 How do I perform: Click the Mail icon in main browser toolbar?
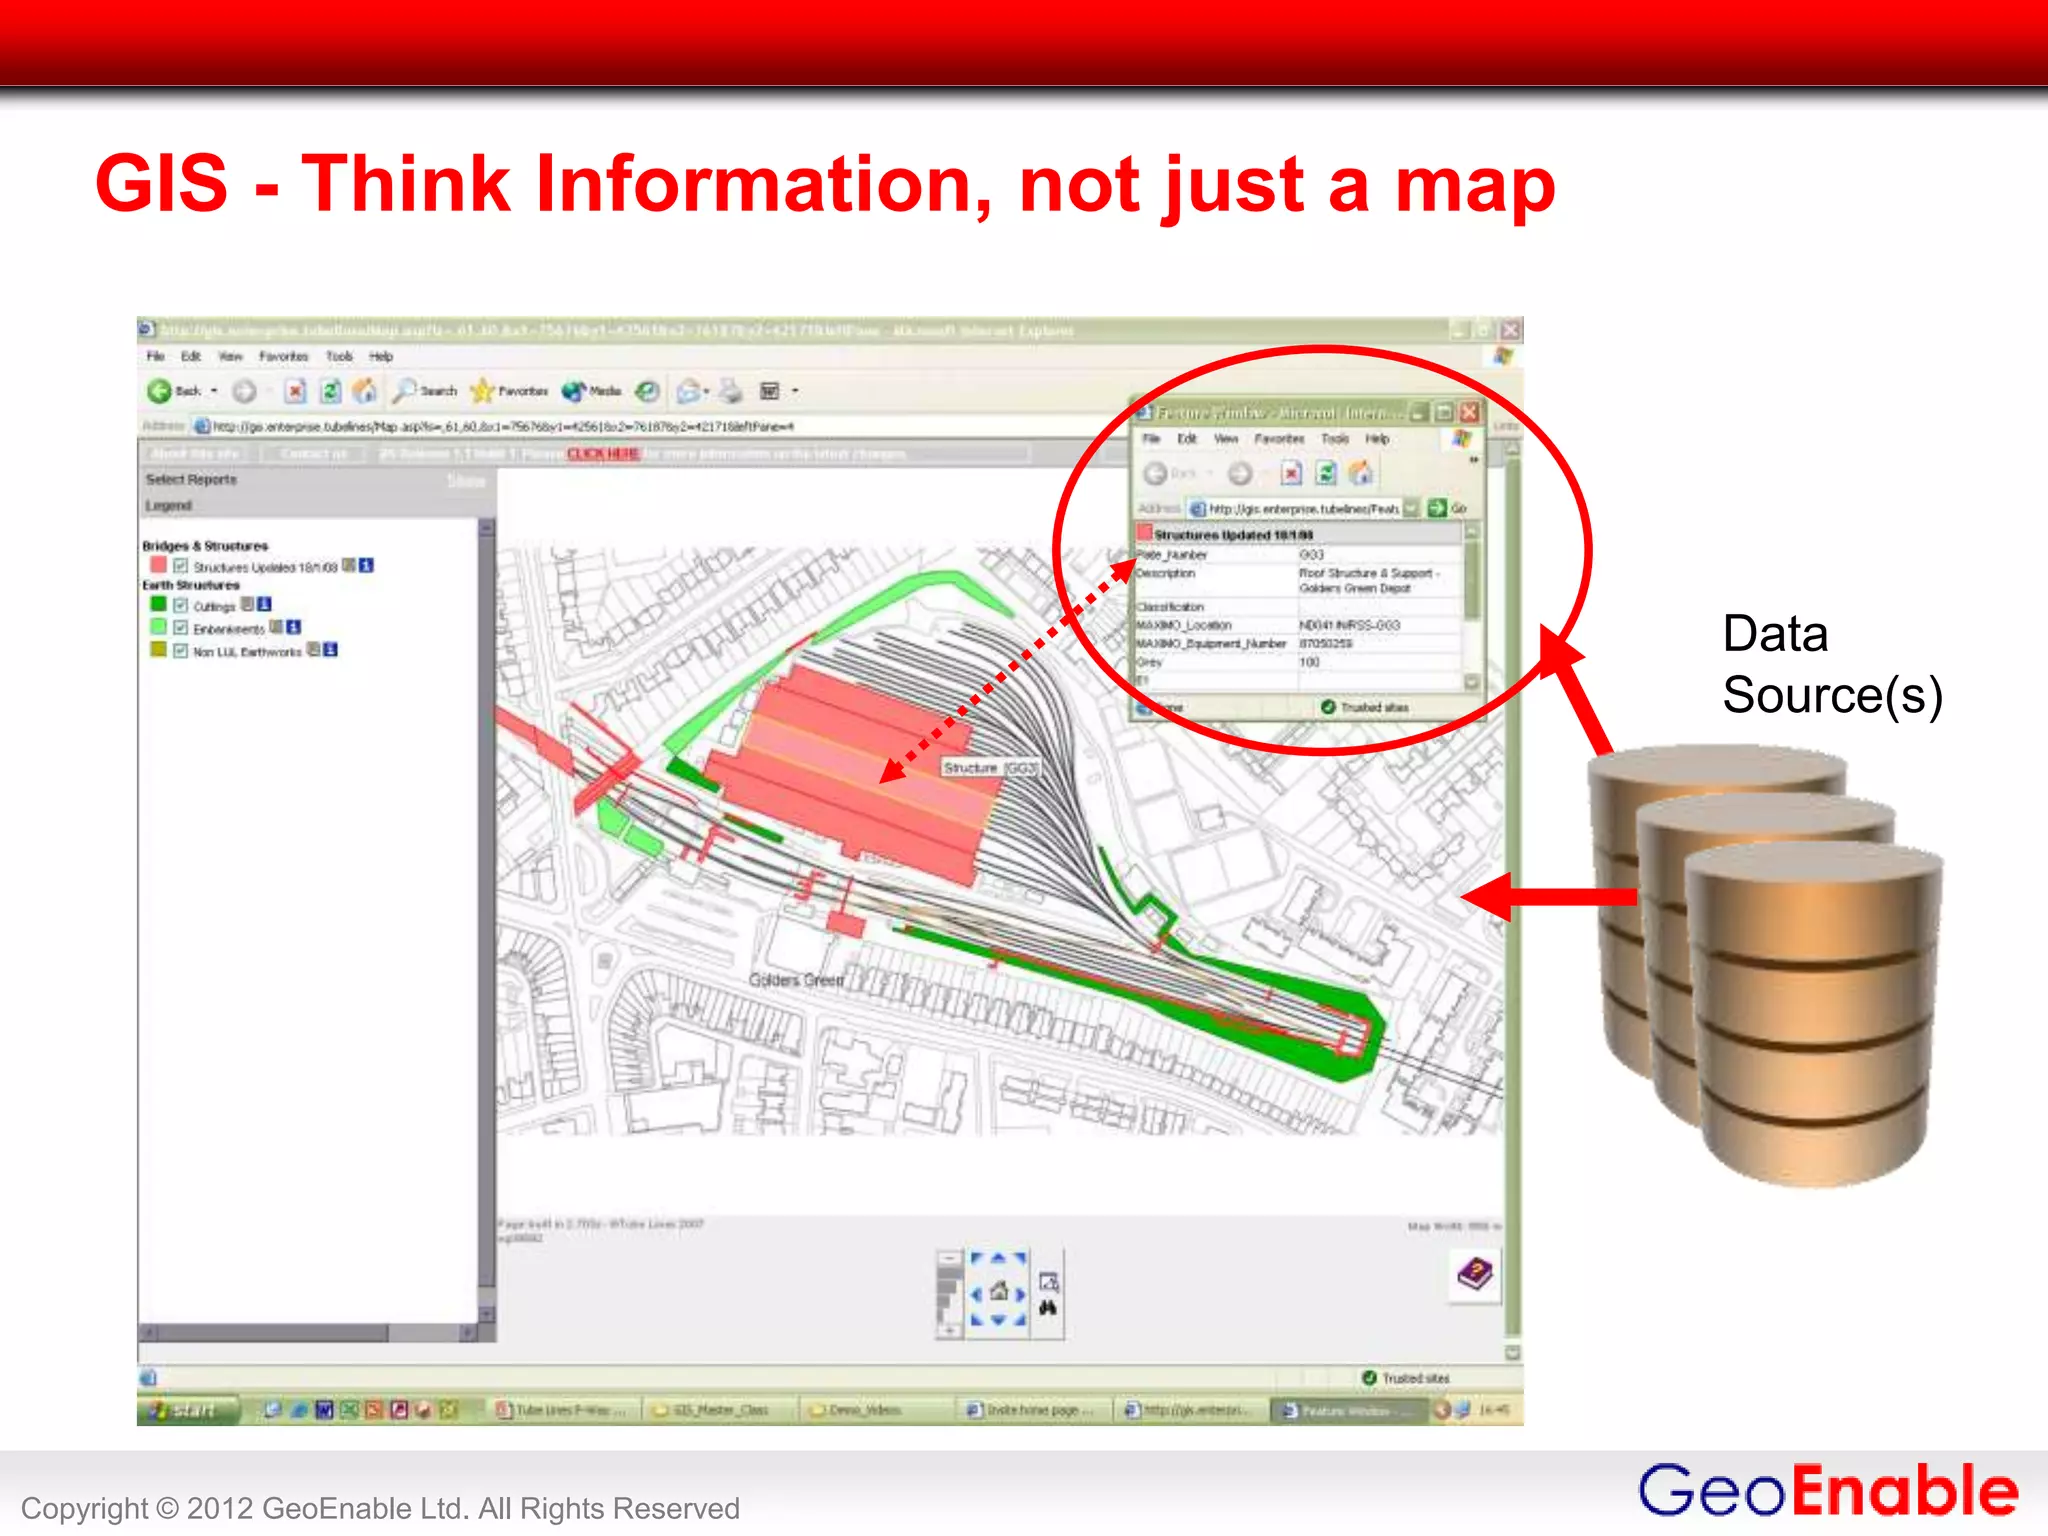point(688,391)
